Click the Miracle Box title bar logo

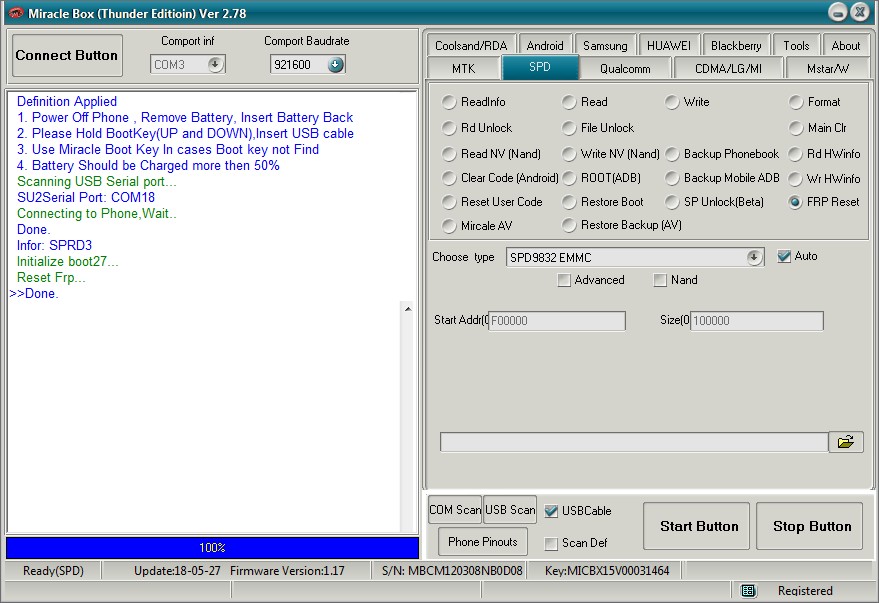[x=16, y=13]
